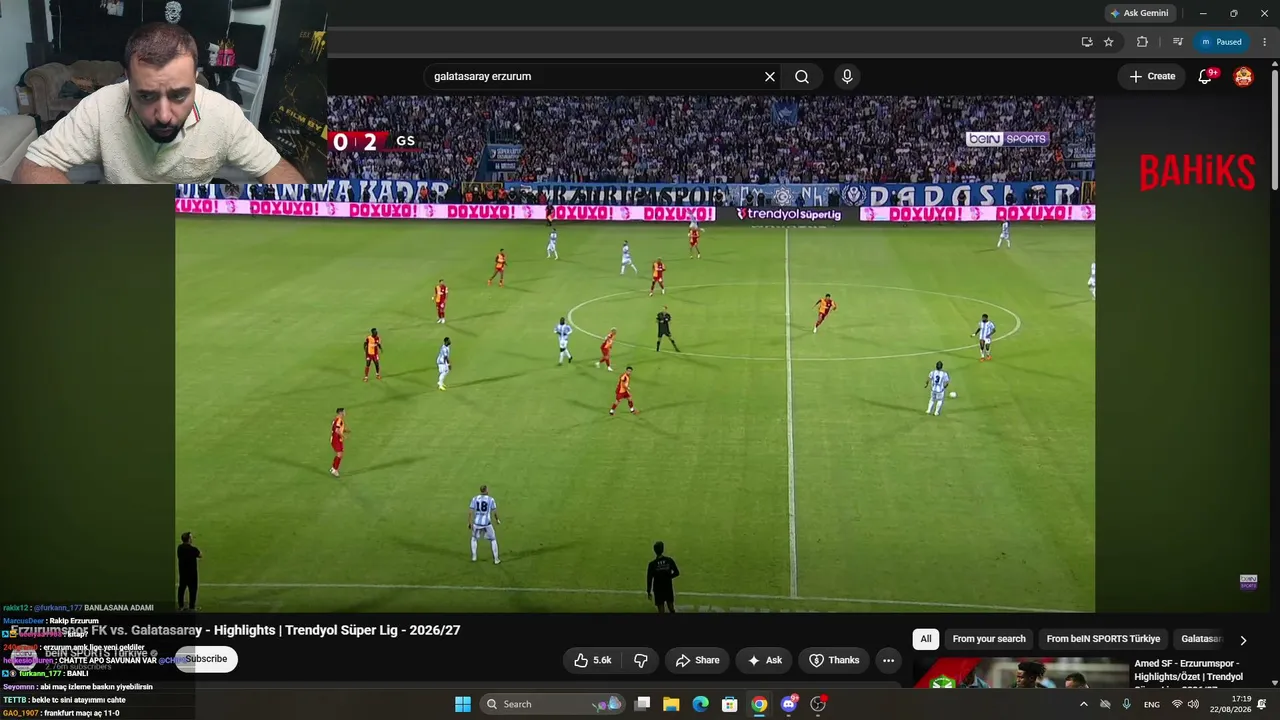Show more filter chips with the right arrow
Image resolution: width=1280 pixels, height=720 pixels.
[1243, 640]
